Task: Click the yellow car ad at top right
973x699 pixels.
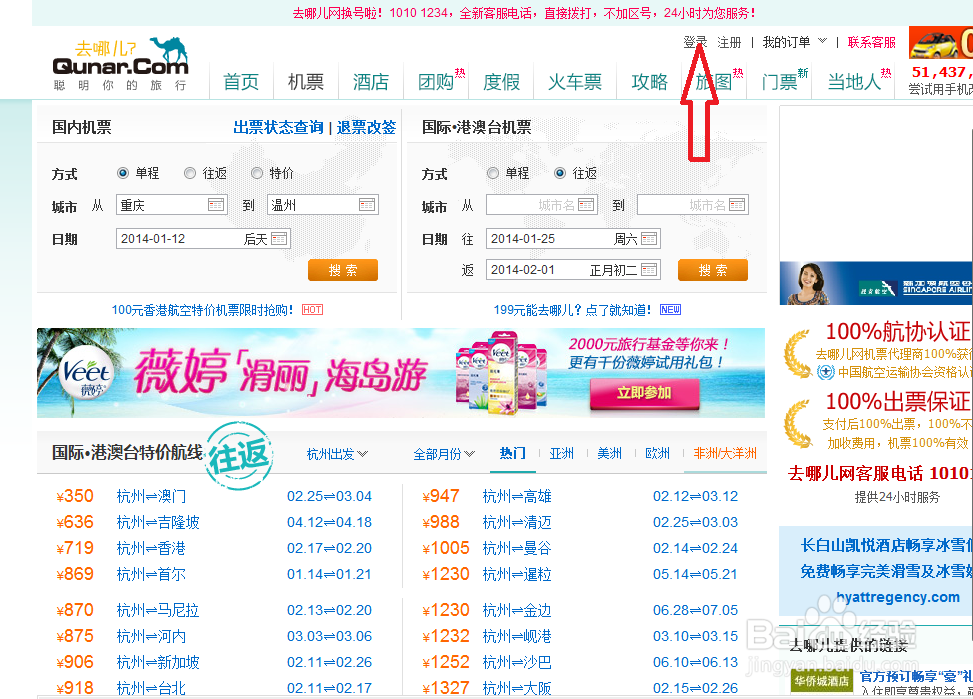Action: coord(941,43)
